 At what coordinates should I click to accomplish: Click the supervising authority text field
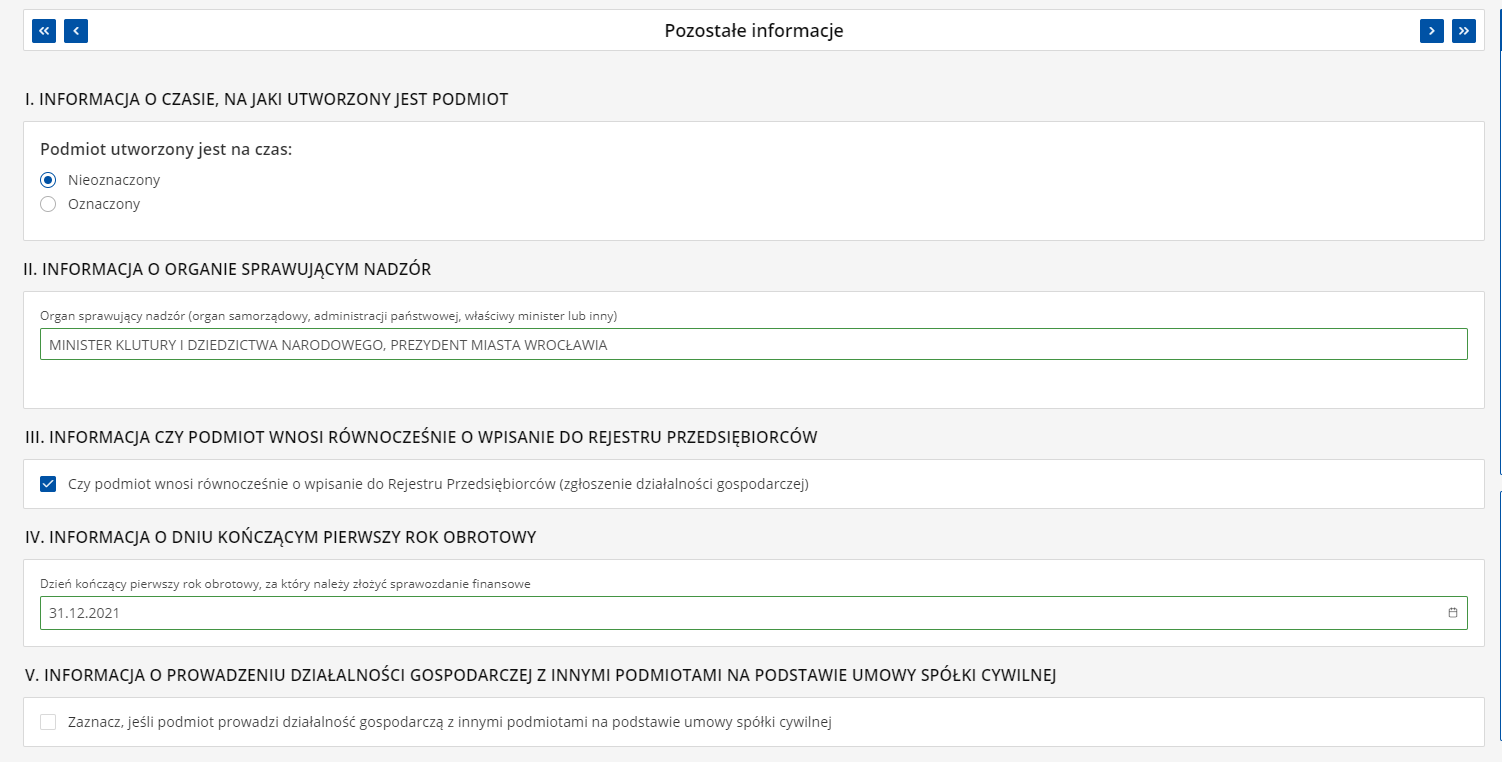click(x=753, y=344)
